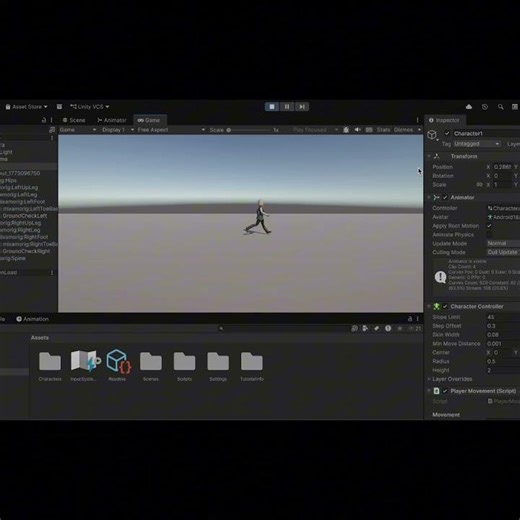Image resolution: width=520 pixels, height=520 pixels.
Task: Toggle Gizmos in the Game view
Action: pos(403,130)
